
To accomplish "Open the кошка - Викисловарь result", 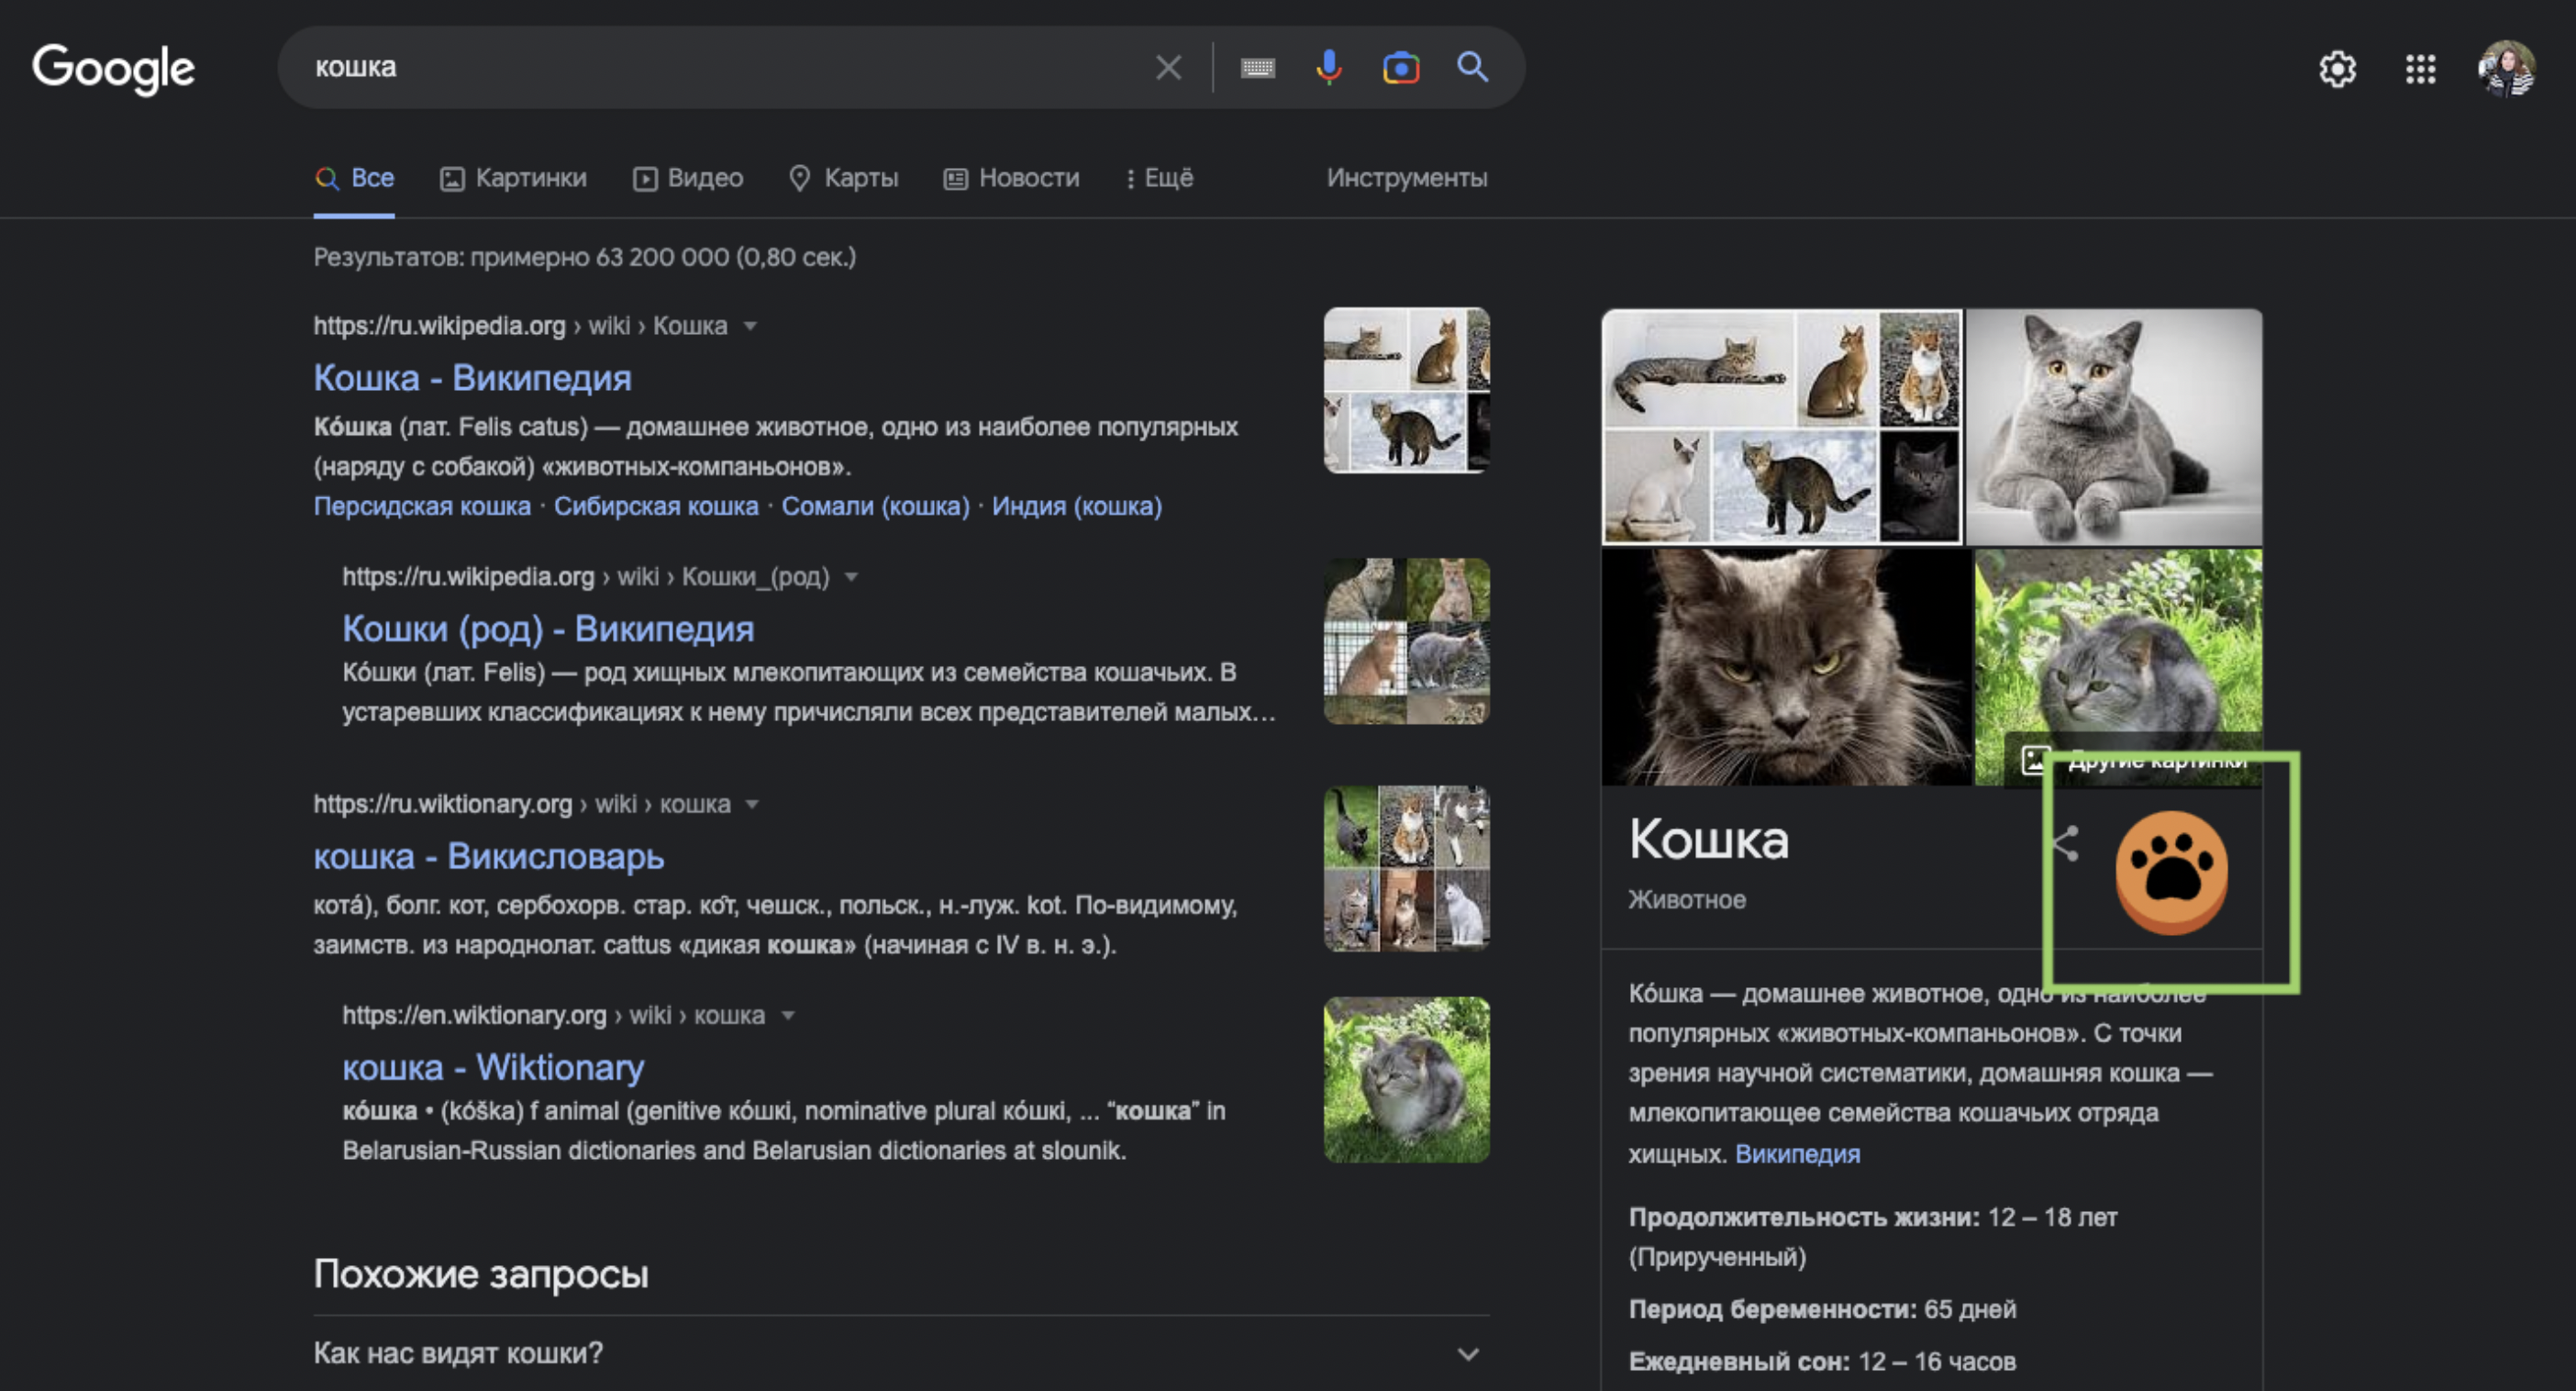I will coord(488,857).
